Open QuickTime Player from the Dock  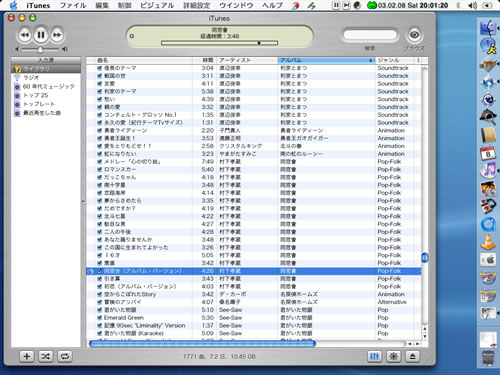[488, 224]
